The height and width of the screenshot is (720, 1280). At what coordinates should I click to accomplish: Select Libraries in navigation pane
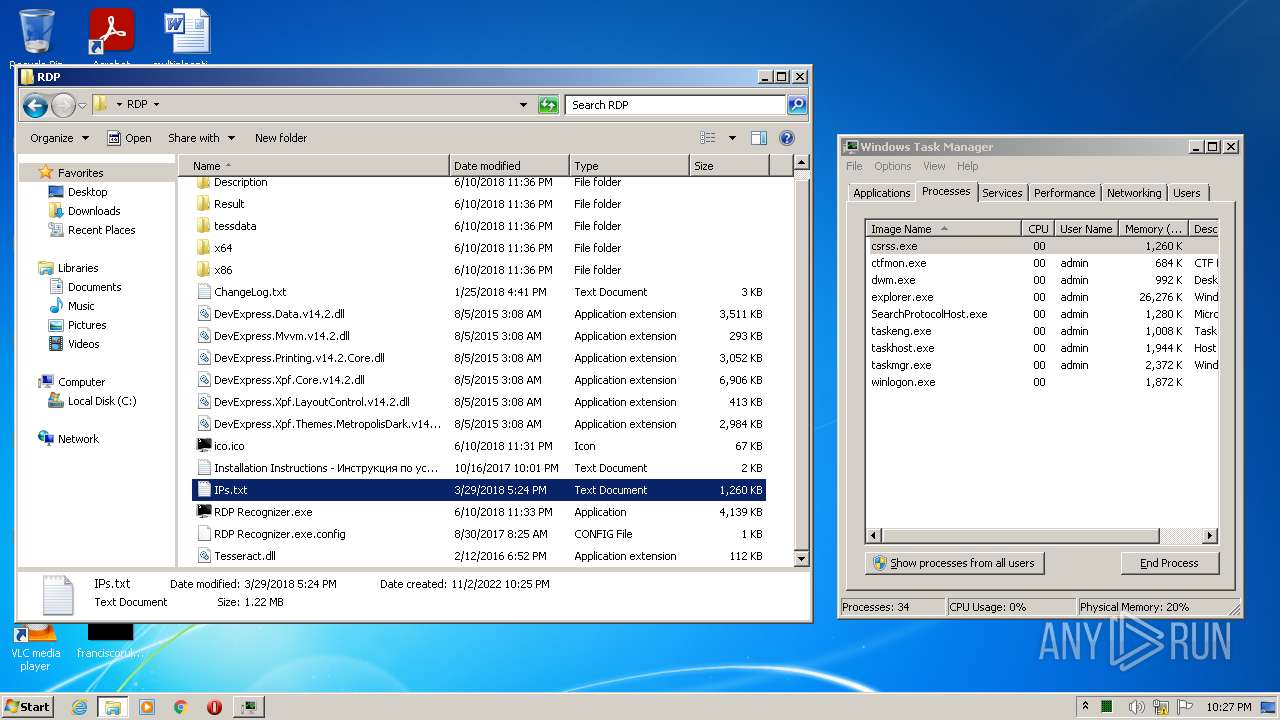tap(78, 268)
